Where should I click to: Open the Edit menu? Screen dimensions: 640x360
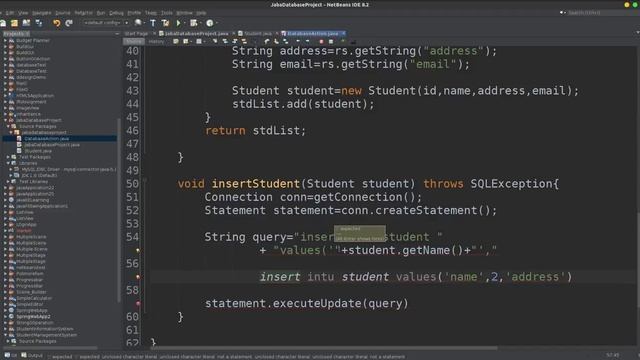10,13
